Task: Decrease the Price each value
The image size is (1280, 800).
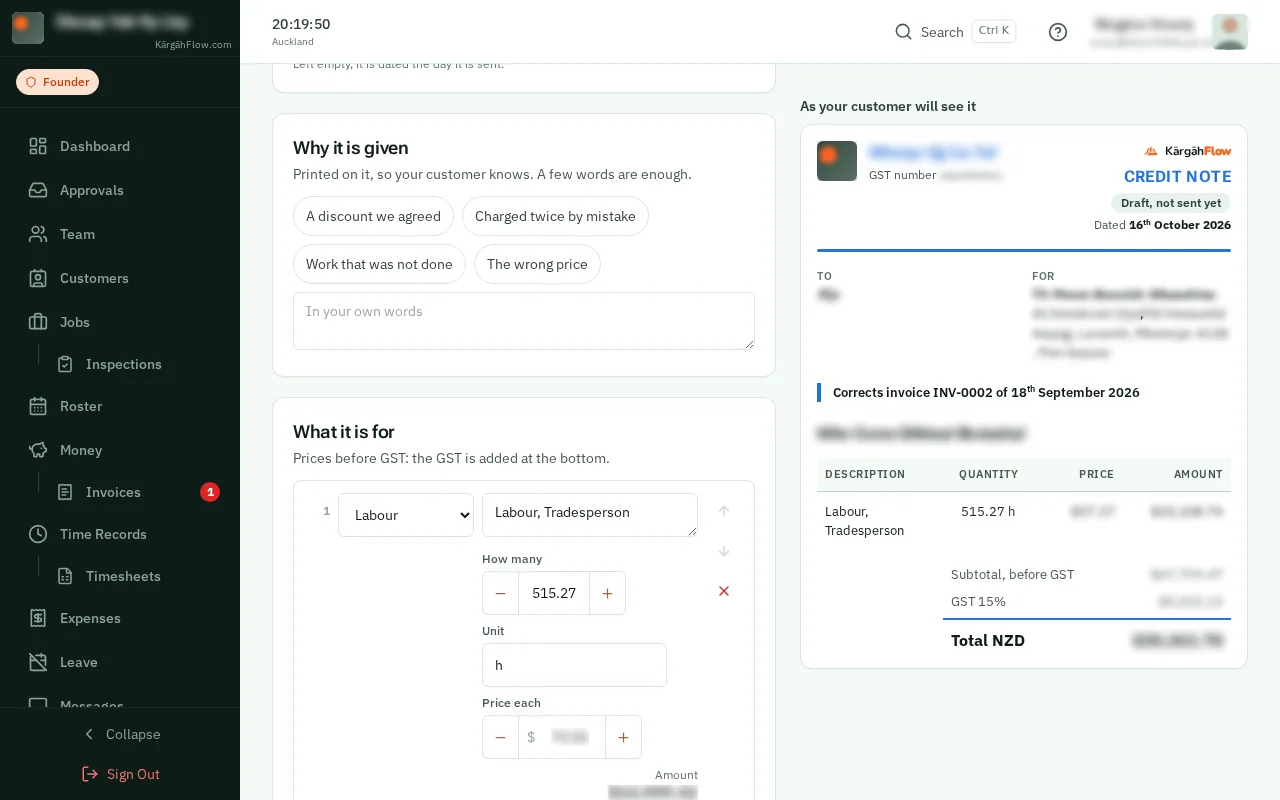Action: [x=501, y=737]
